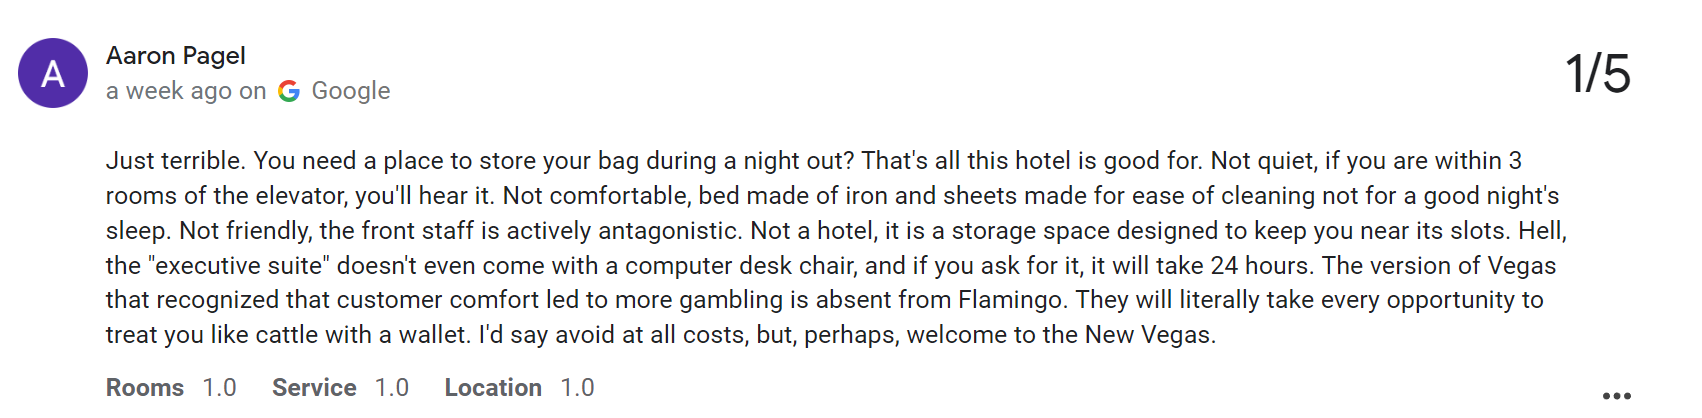Click the Rooms 1.0 score value
Screen dimensions: 1702x418
(x=219, y=388)
